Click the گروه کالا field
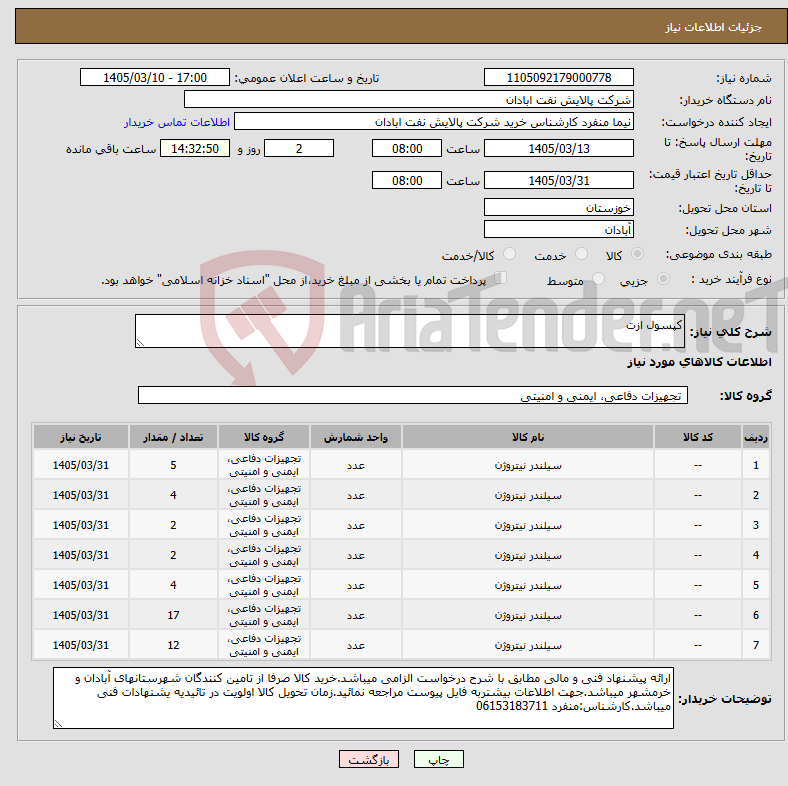This screenshot has width=788, height=786. tap(413, 395)
